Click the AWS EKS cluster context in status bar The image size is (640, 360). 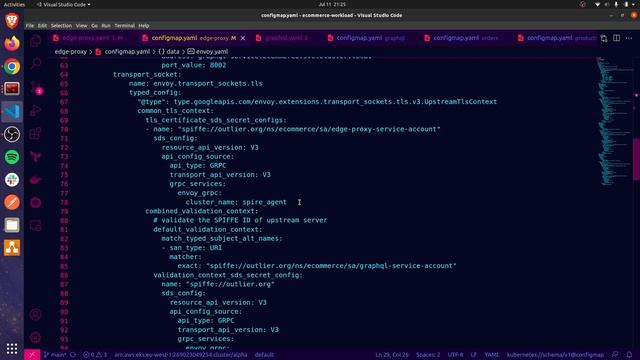(181, 355)
